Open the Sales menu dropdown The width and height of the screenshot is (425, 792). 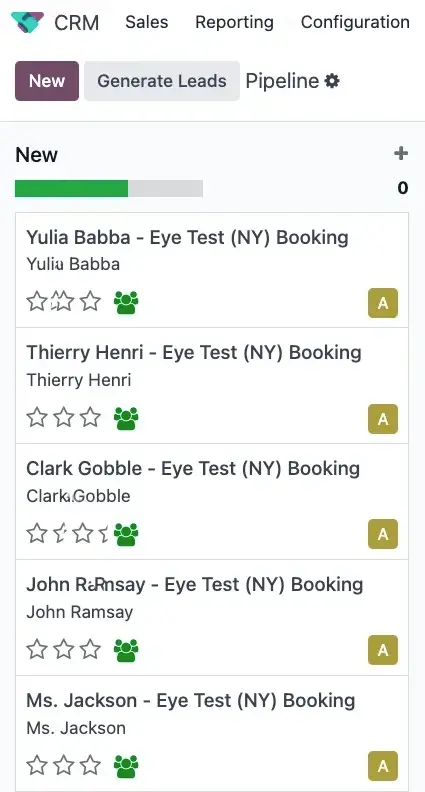[x=147, y=22]
